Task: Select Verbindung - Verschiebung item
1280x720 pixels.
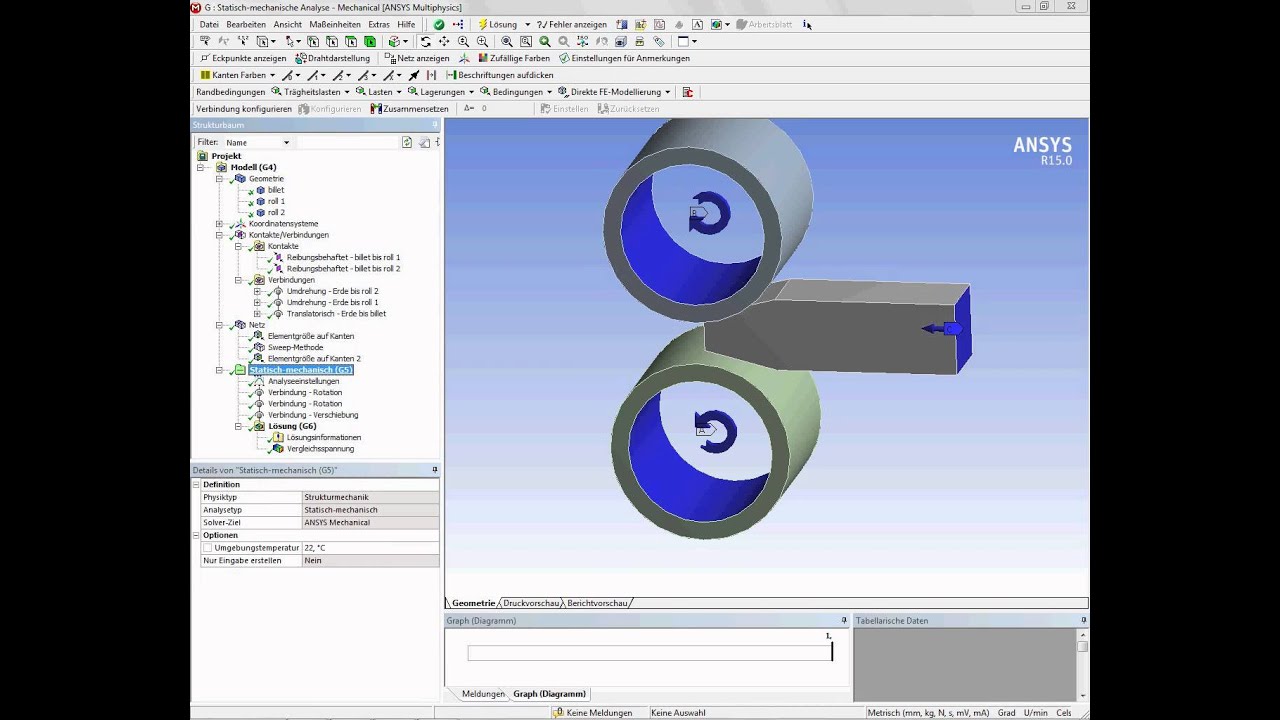Action: (x=312, y=415)
